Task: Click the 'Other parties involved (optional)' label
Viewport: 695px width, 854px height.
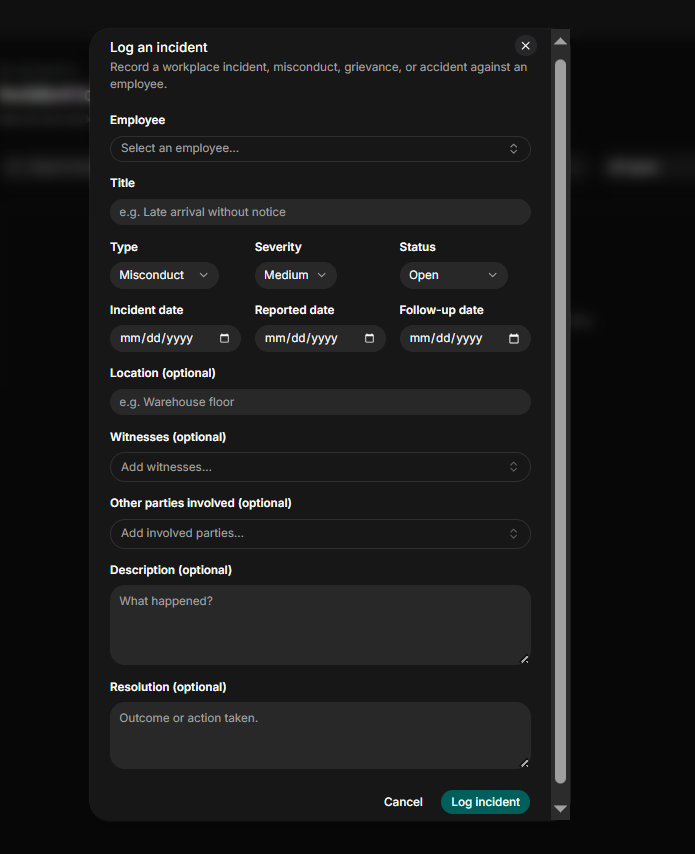Action: [x=200, y=503]
